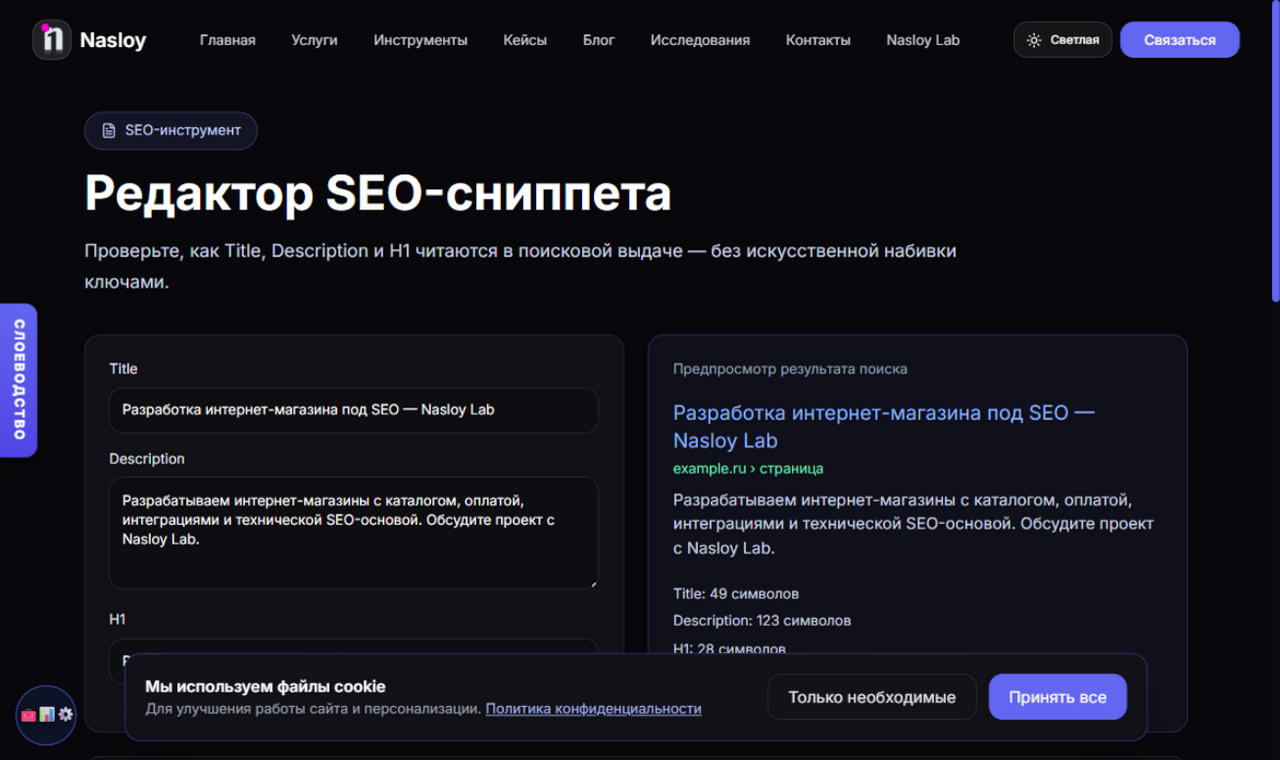Click the 'Предпросмотр результата поиска' label
1280x760 pixels.
[x=790, y=369]
